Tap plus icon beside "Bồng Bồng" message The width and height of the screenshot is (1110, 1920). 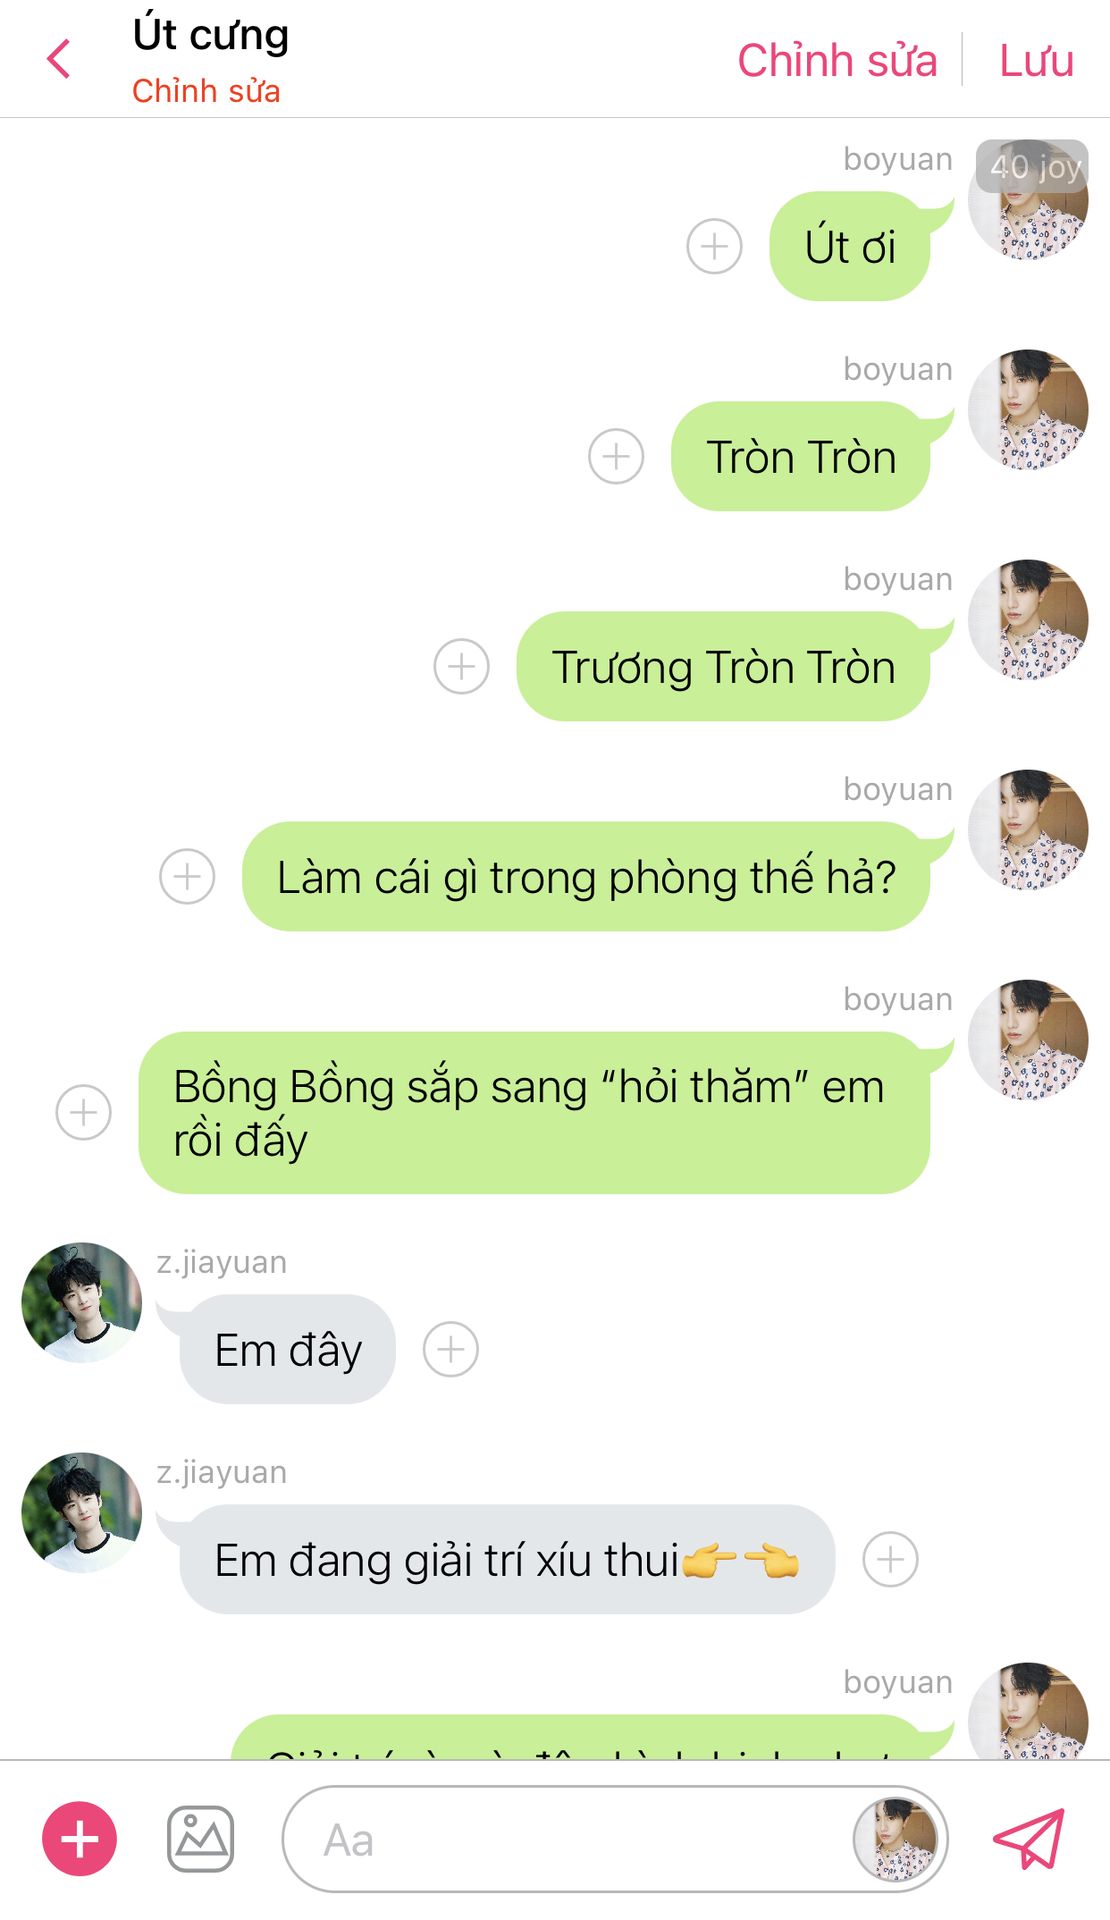83,1112
